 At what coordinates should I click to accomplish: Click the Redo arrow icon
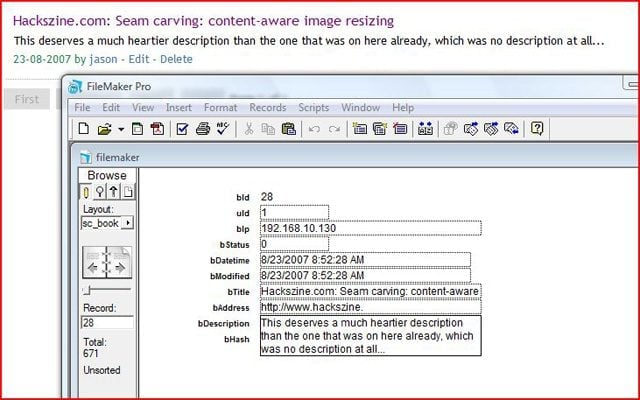tap(334, 129)
